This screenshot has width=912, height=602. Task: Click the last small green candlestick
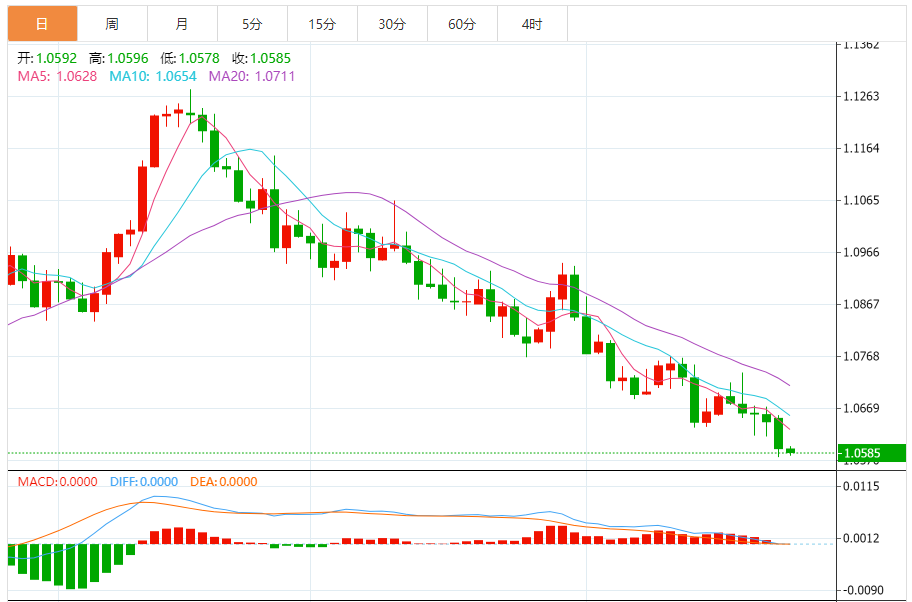pos(790,451)
